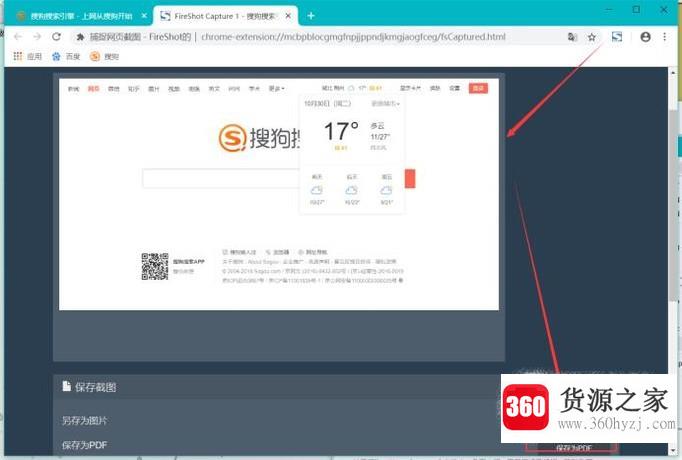Click the captured Sogou page thumbnail
This screenshot has height=460, width=682.
pyautogui.click(x=279, y=194)
